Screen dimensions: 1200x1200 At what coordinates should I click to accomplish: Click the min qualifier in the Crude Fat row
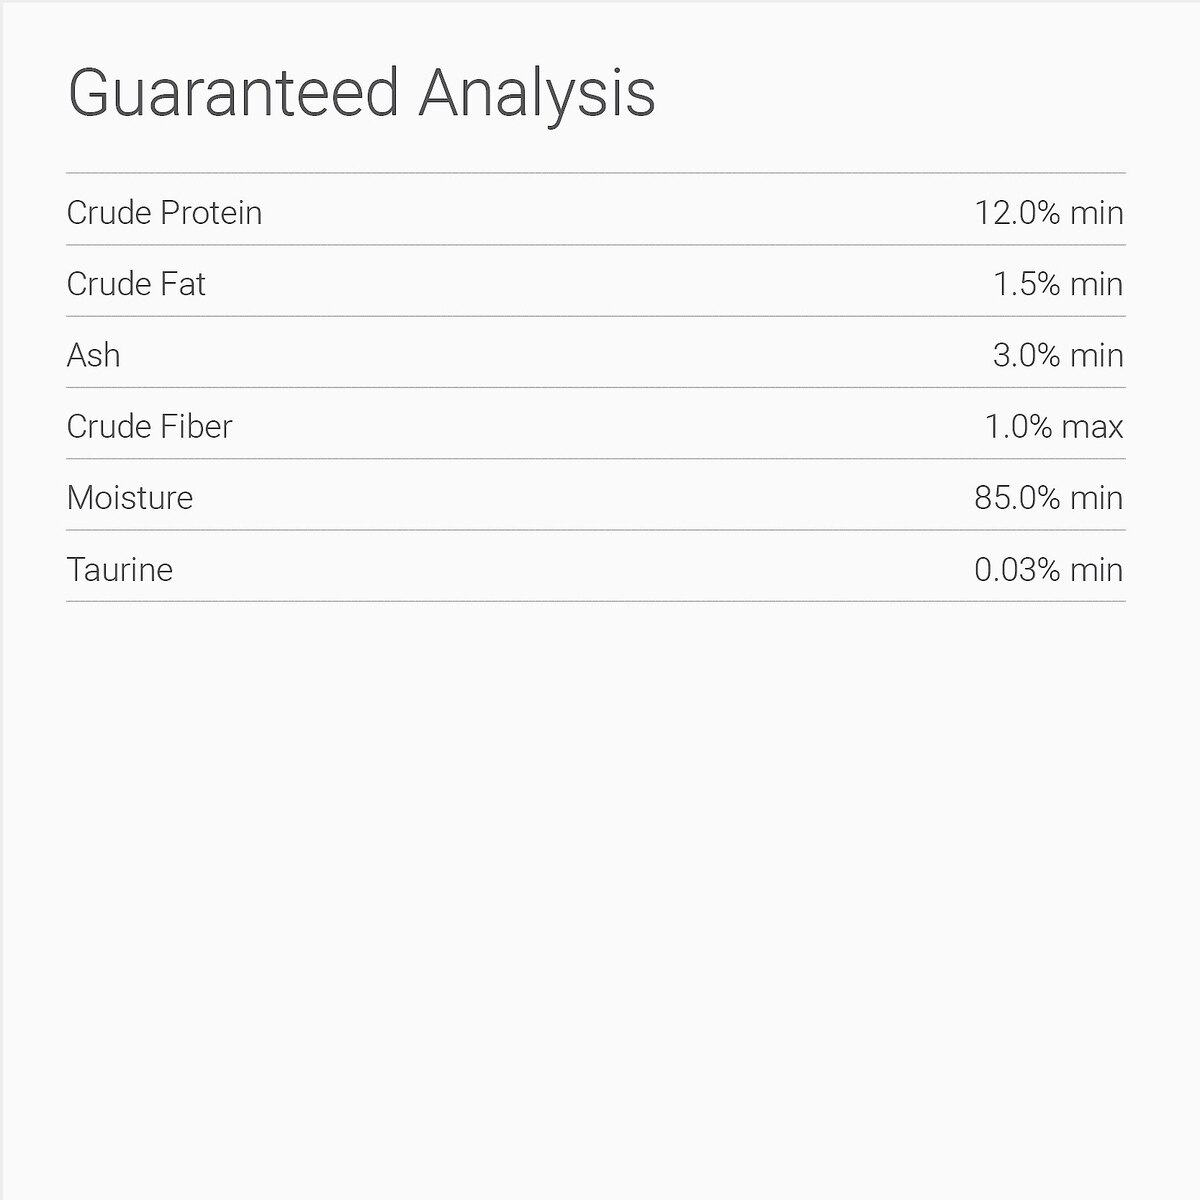pyautogui.click(x=1097, y=284)
